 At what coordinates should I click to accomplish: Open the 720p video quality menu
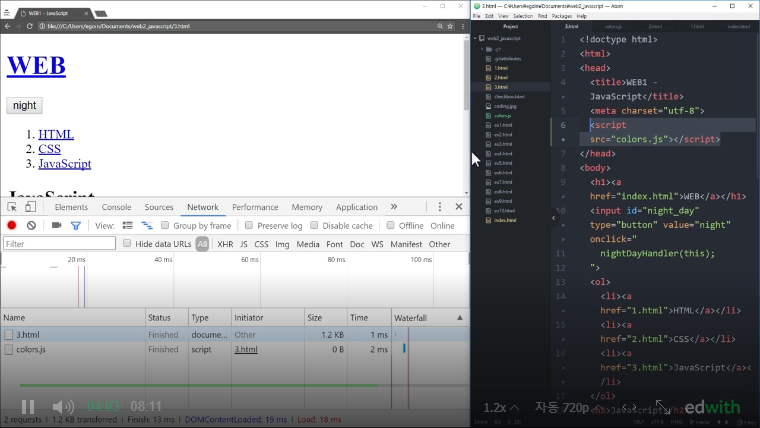tap(570, 408)
